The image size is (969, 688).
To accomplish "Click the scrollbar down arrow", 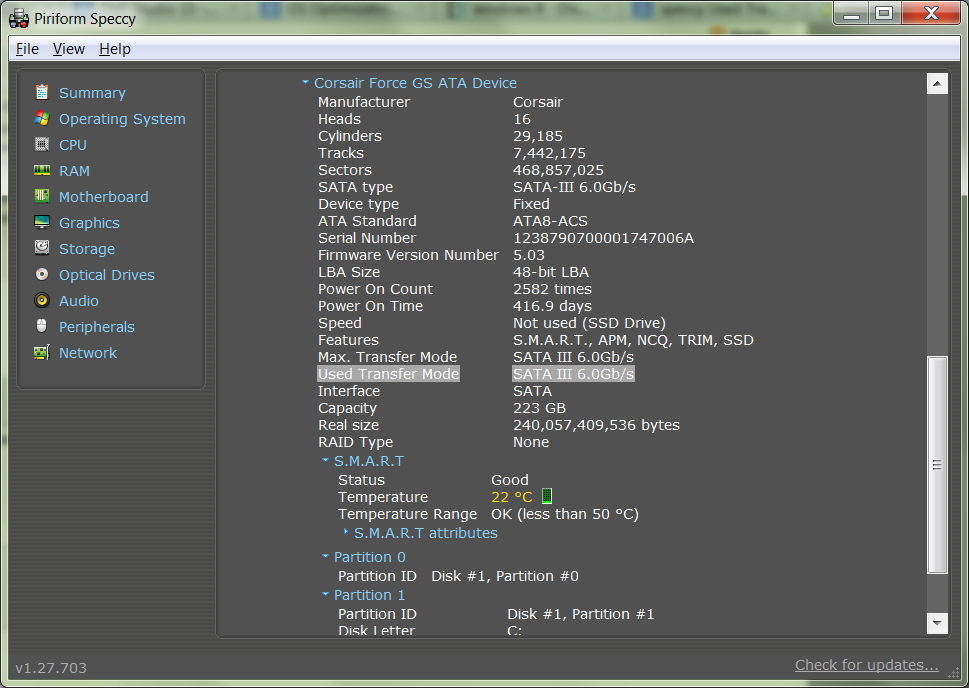I will point(937,624).
